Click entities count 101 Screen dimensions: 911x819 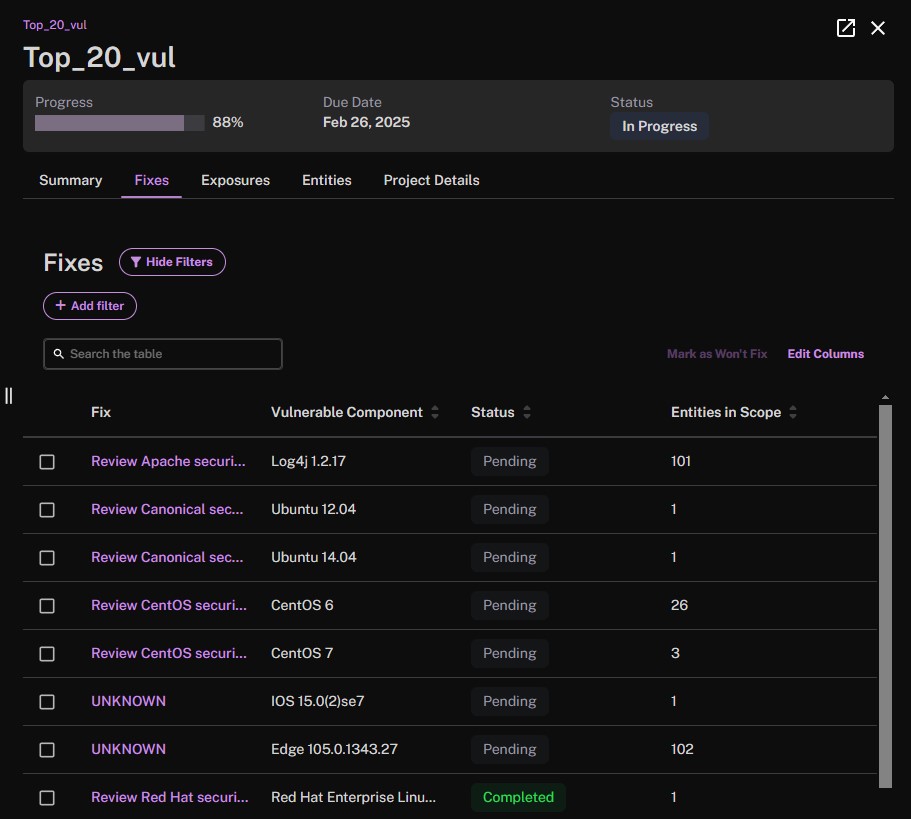click(680, 461)
